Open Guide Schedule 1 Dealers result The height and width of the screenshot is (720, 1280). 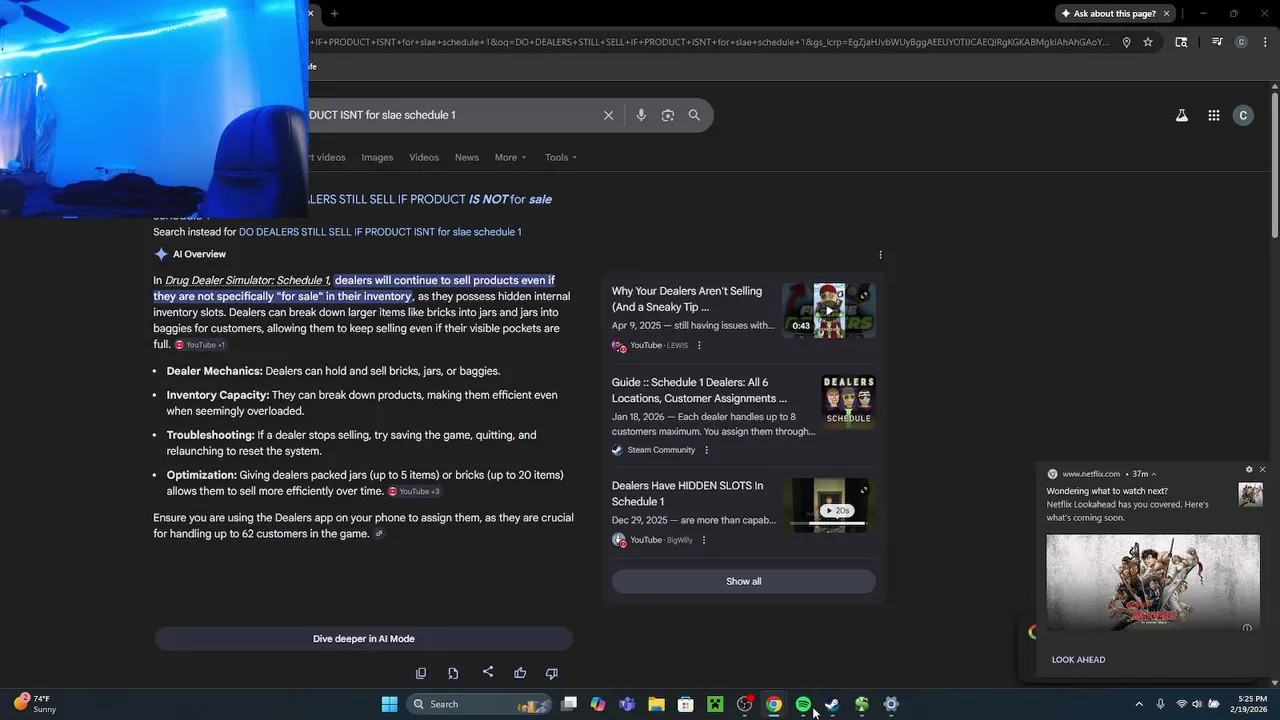tap(700, 390)
